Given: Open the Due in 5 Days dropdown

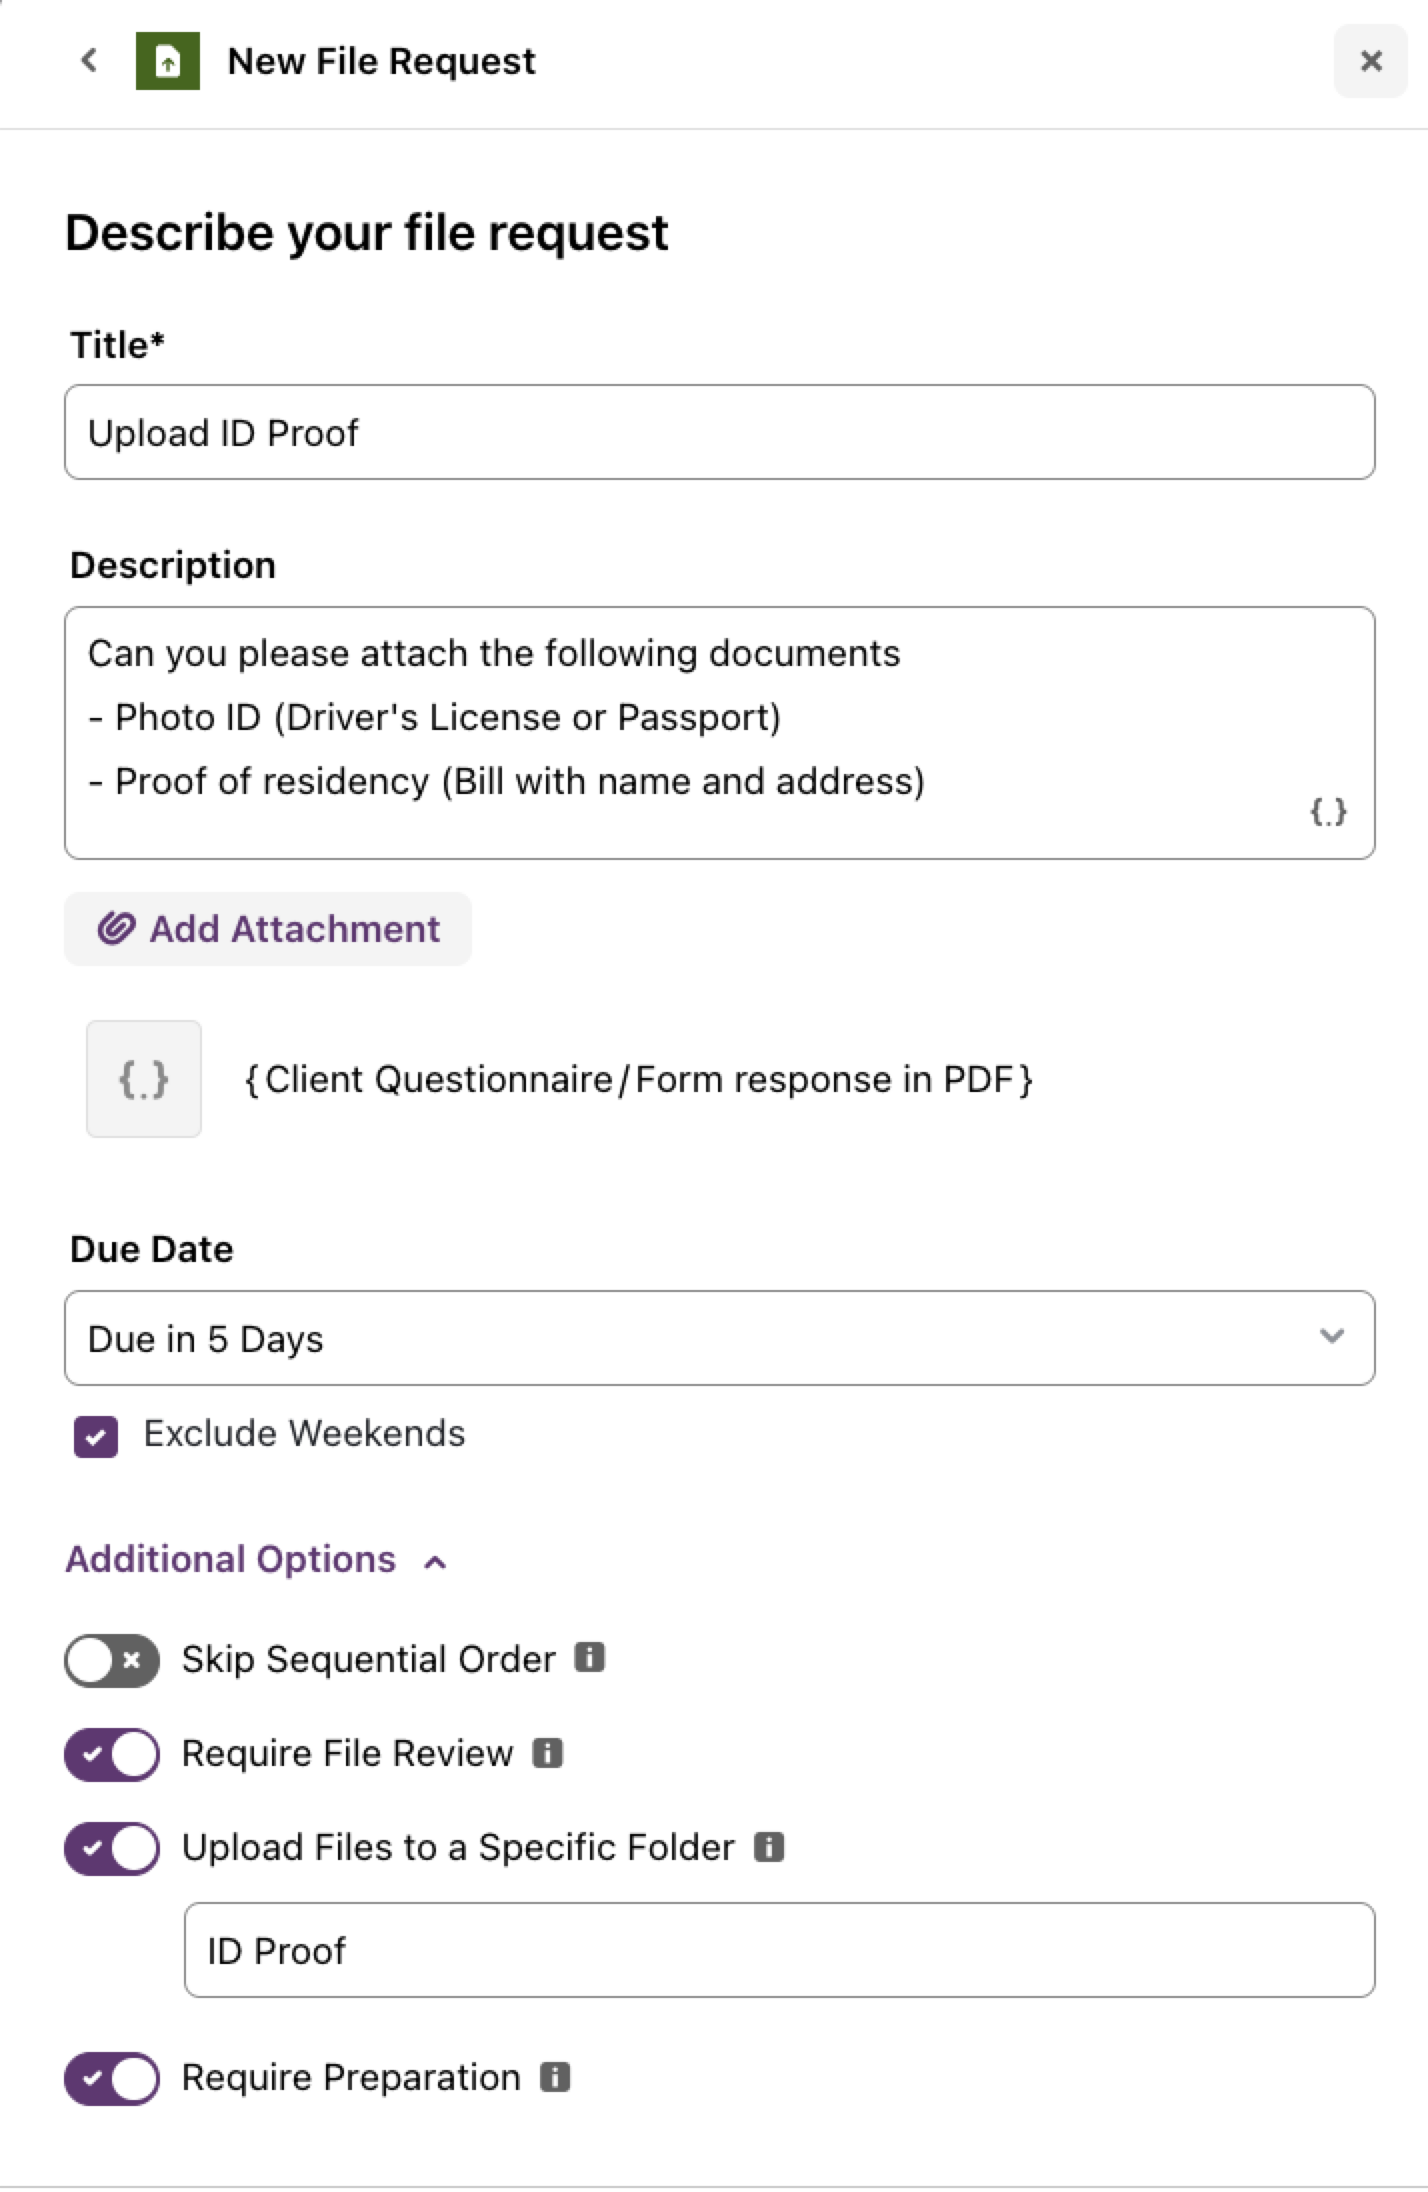Looking at the screenshot, I should pos(720,1338).
